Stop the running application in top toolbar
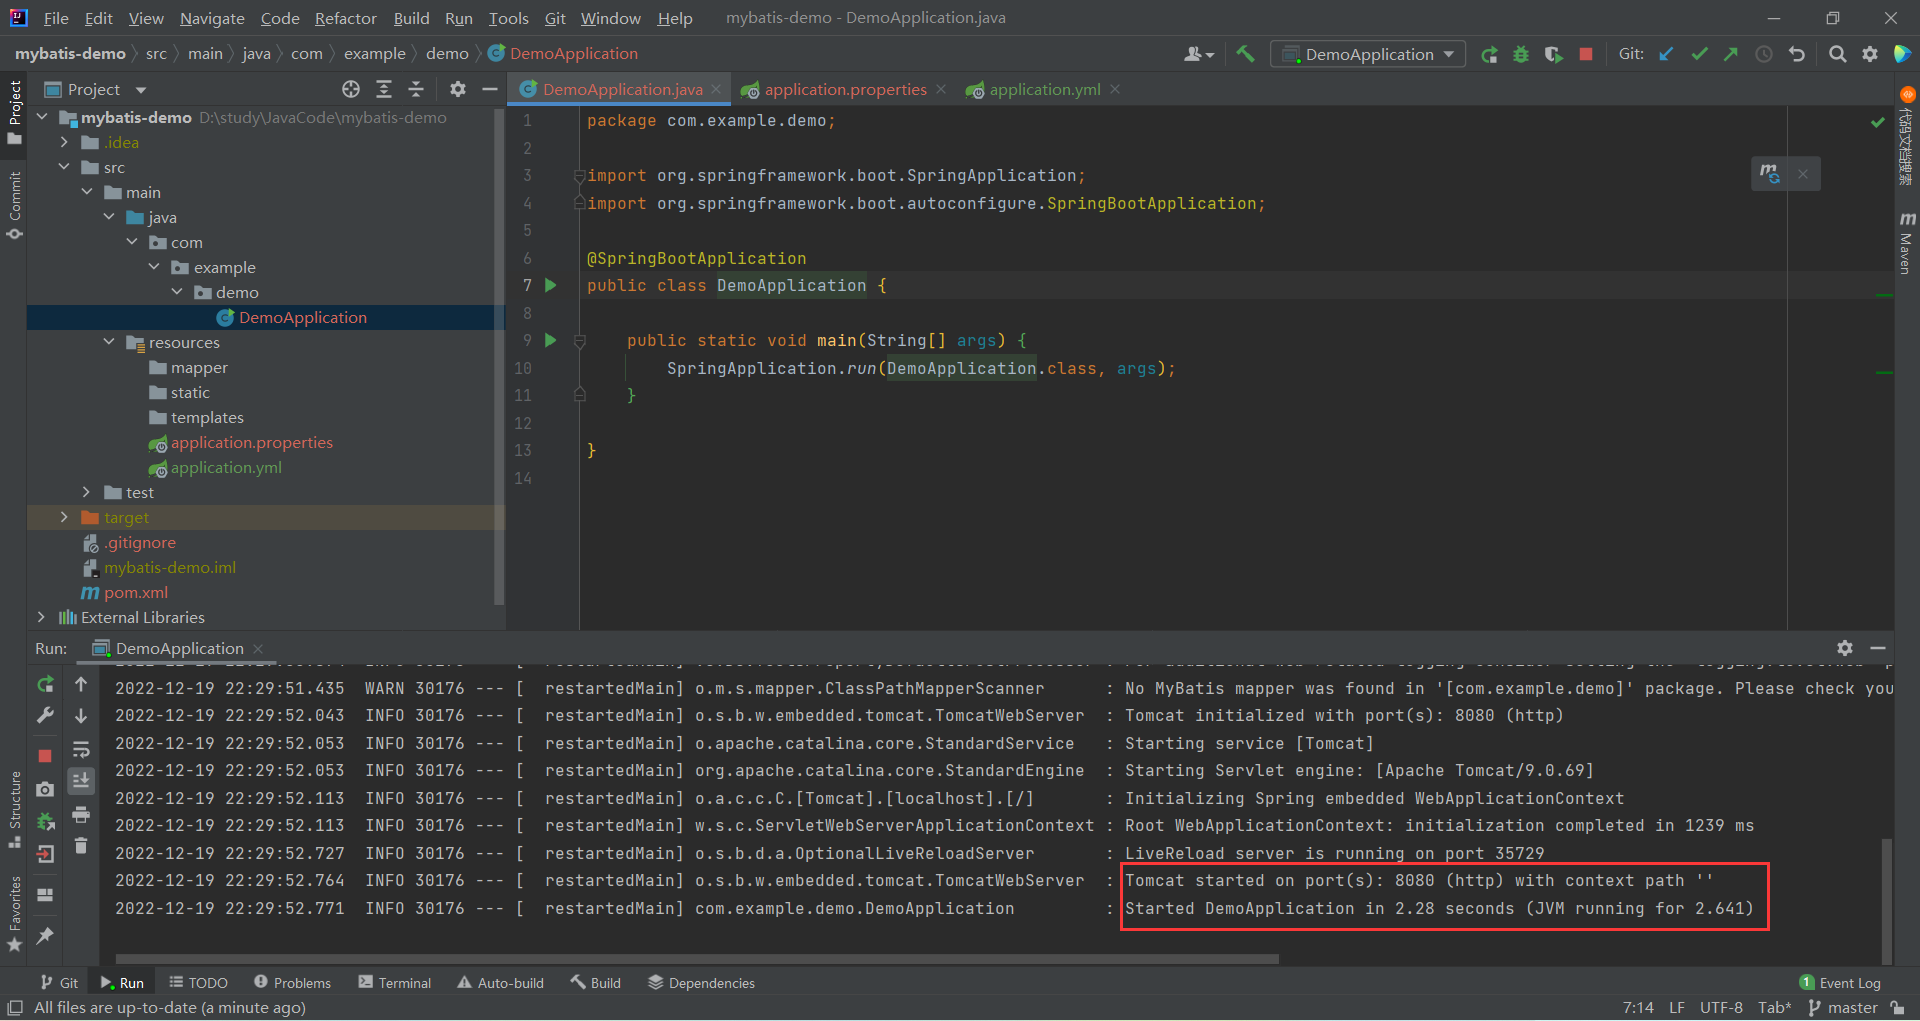Screen dimensions: 1920x1021 coord(1586,54)
